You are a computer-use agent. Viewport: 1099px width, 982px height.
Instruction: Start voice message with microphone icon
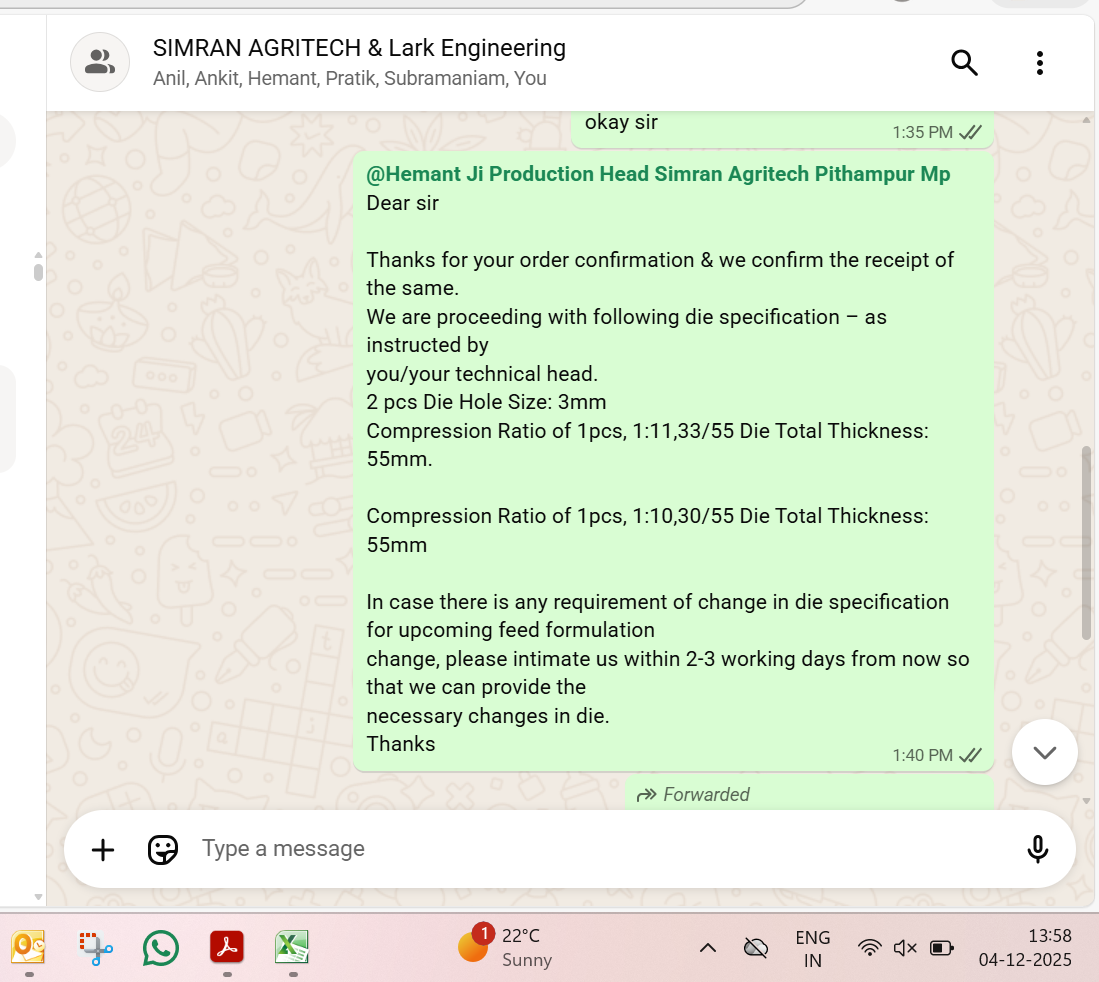[x=1037, y=850]
